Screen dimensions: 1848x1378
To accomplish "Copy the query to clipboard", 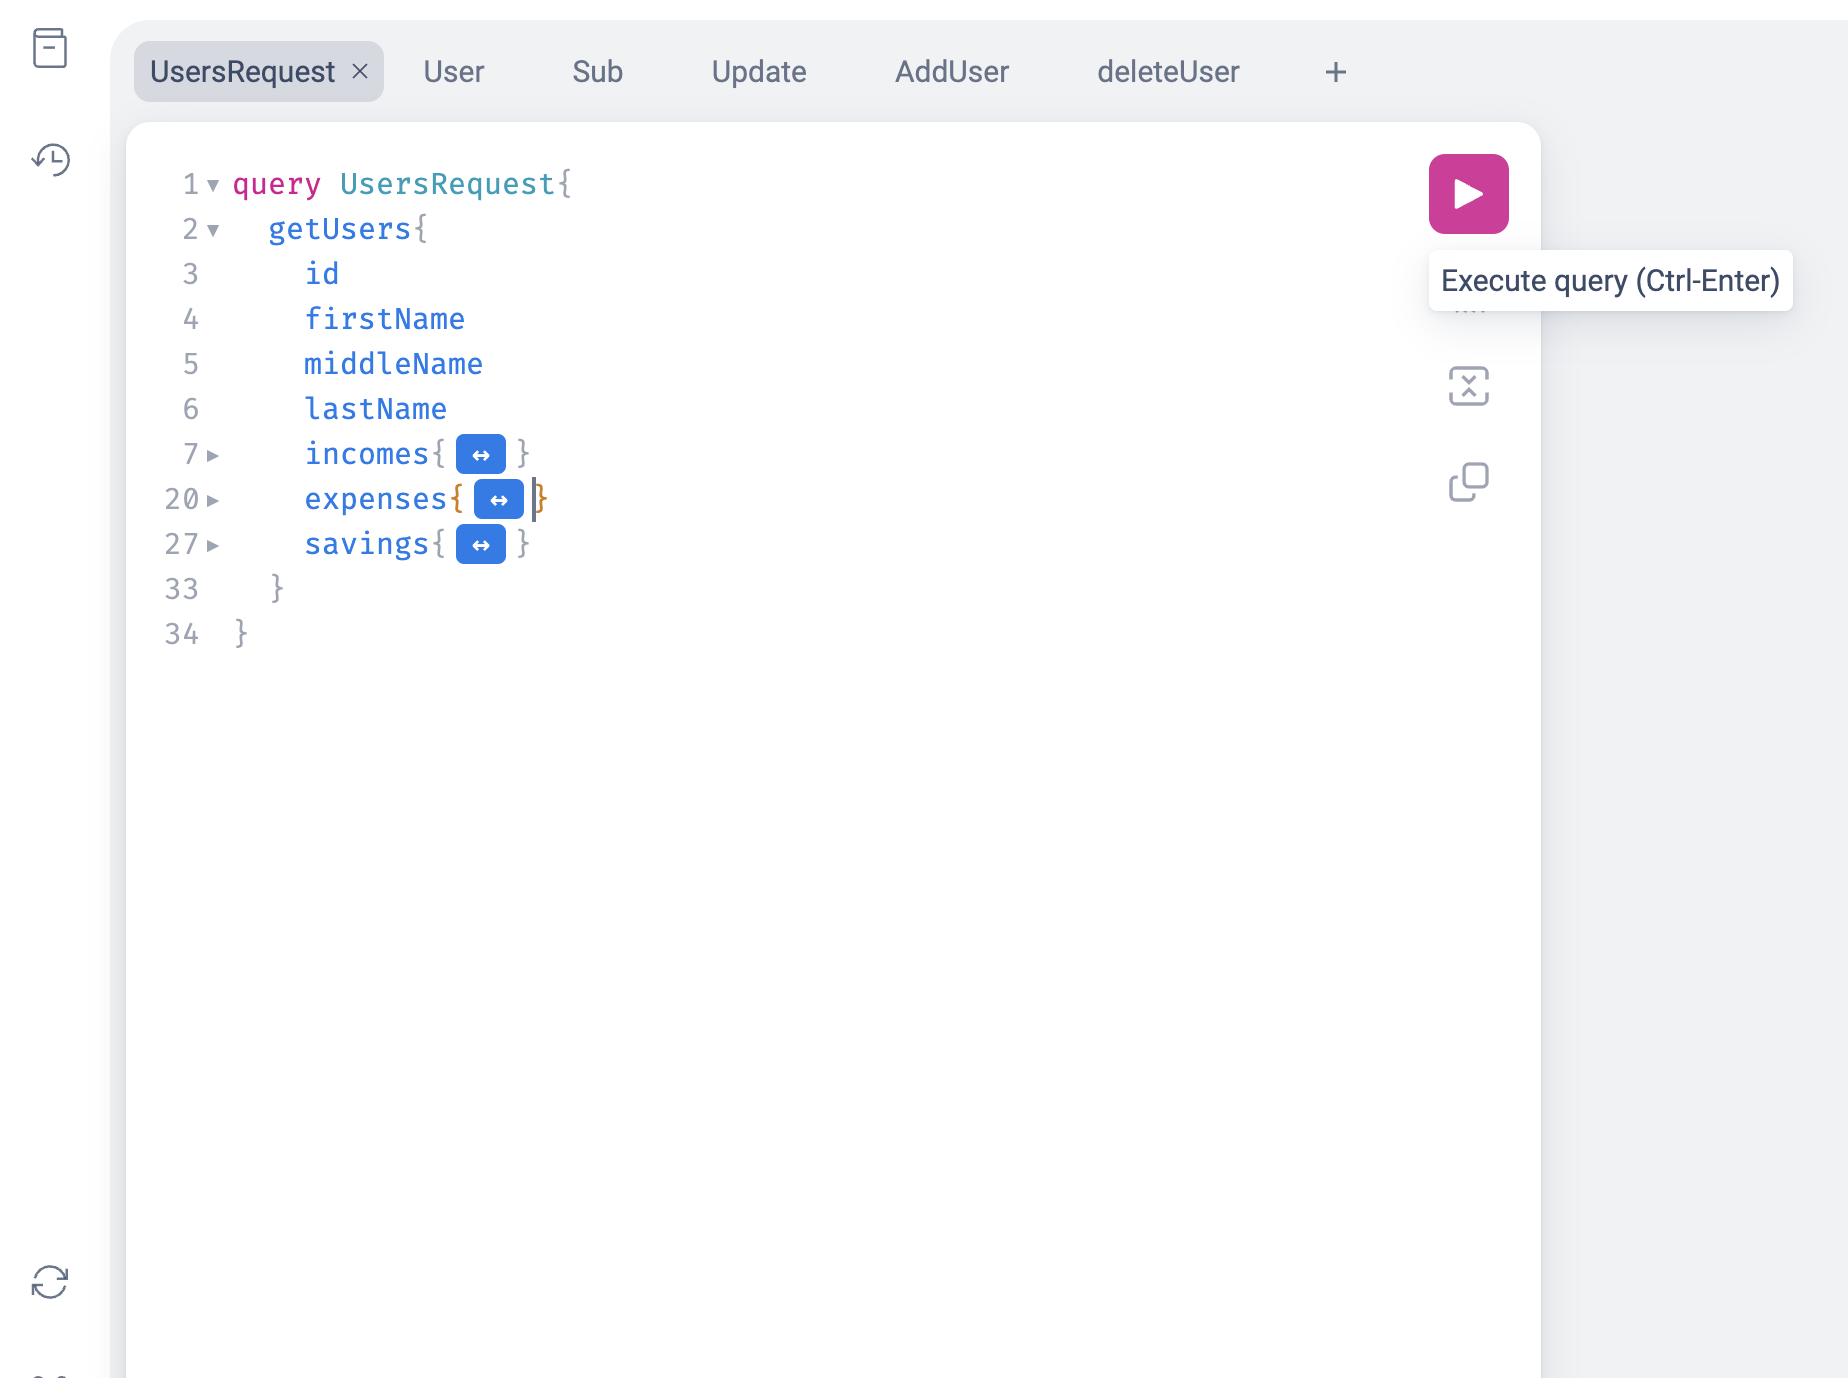I will coord(1468,480).
